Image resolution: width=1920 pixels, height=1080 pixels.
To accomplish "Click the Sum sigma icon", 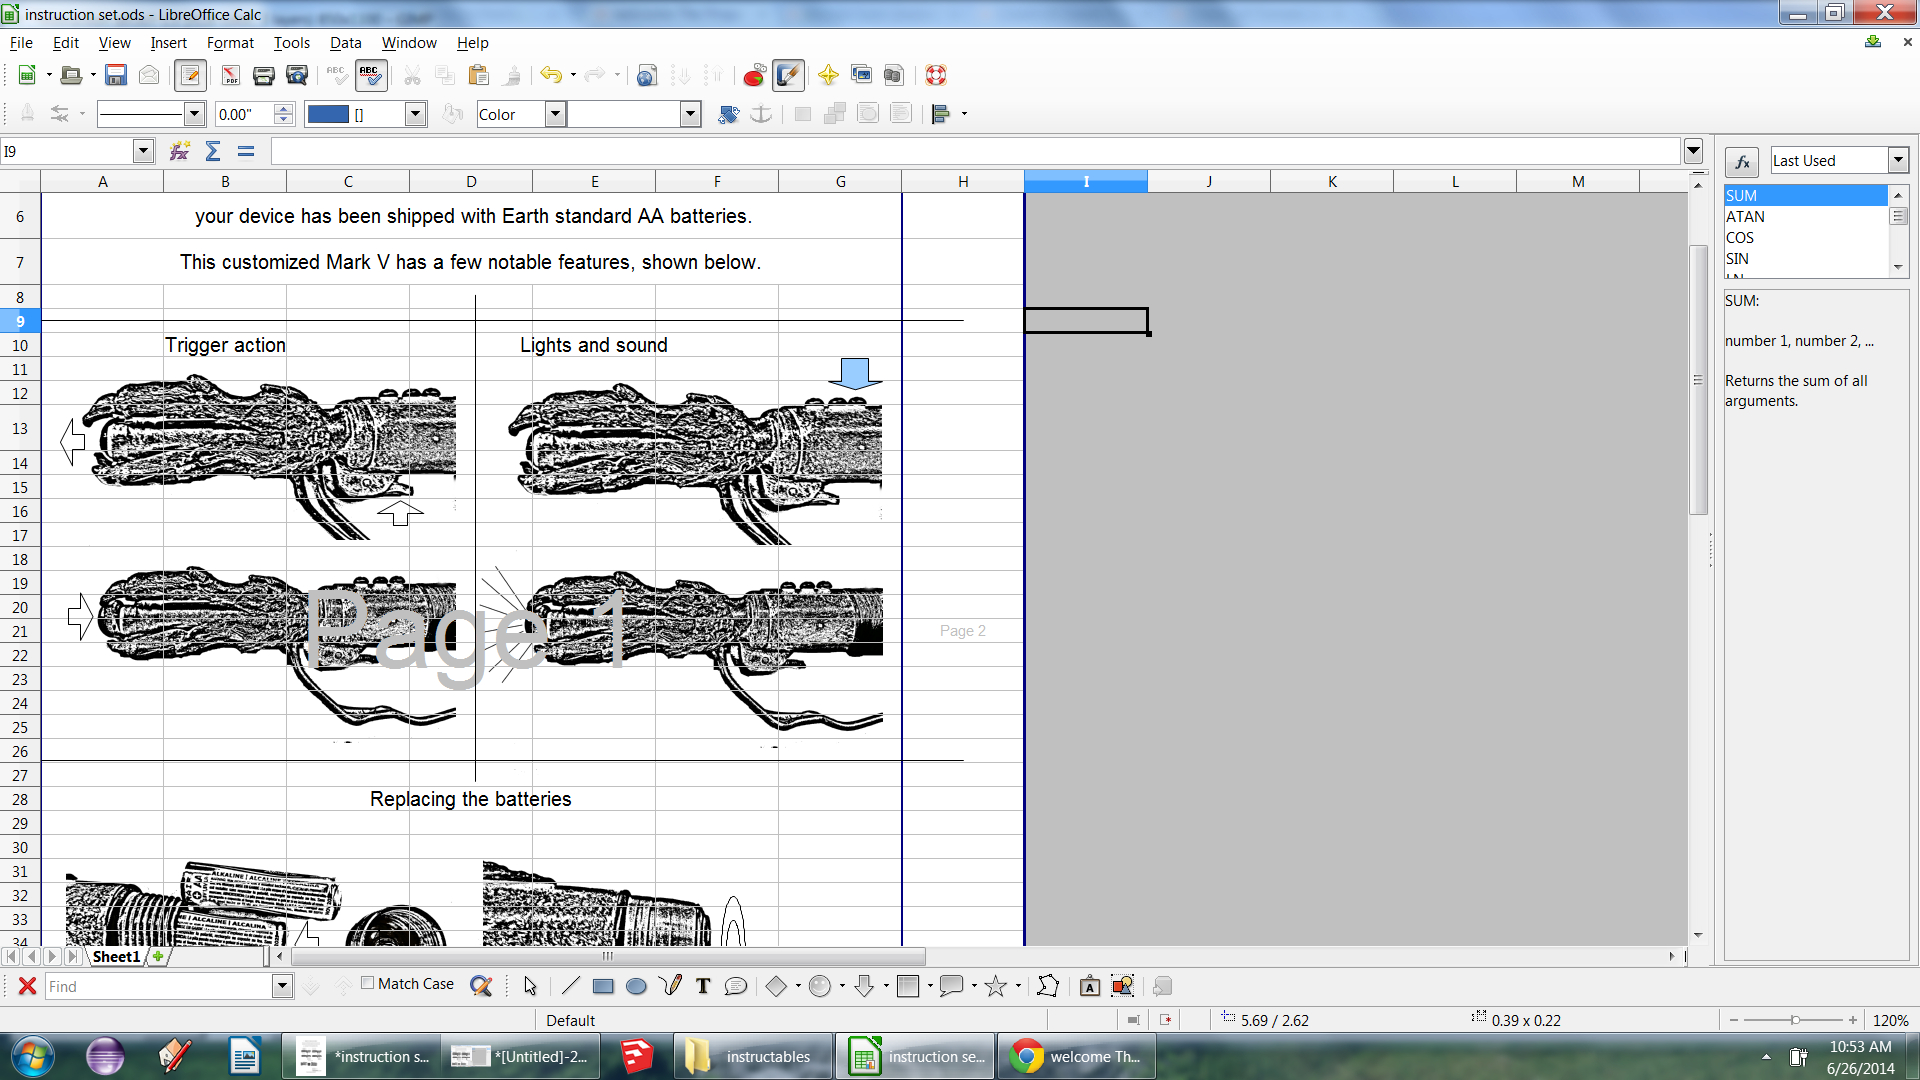I will (x=213, y=151).
